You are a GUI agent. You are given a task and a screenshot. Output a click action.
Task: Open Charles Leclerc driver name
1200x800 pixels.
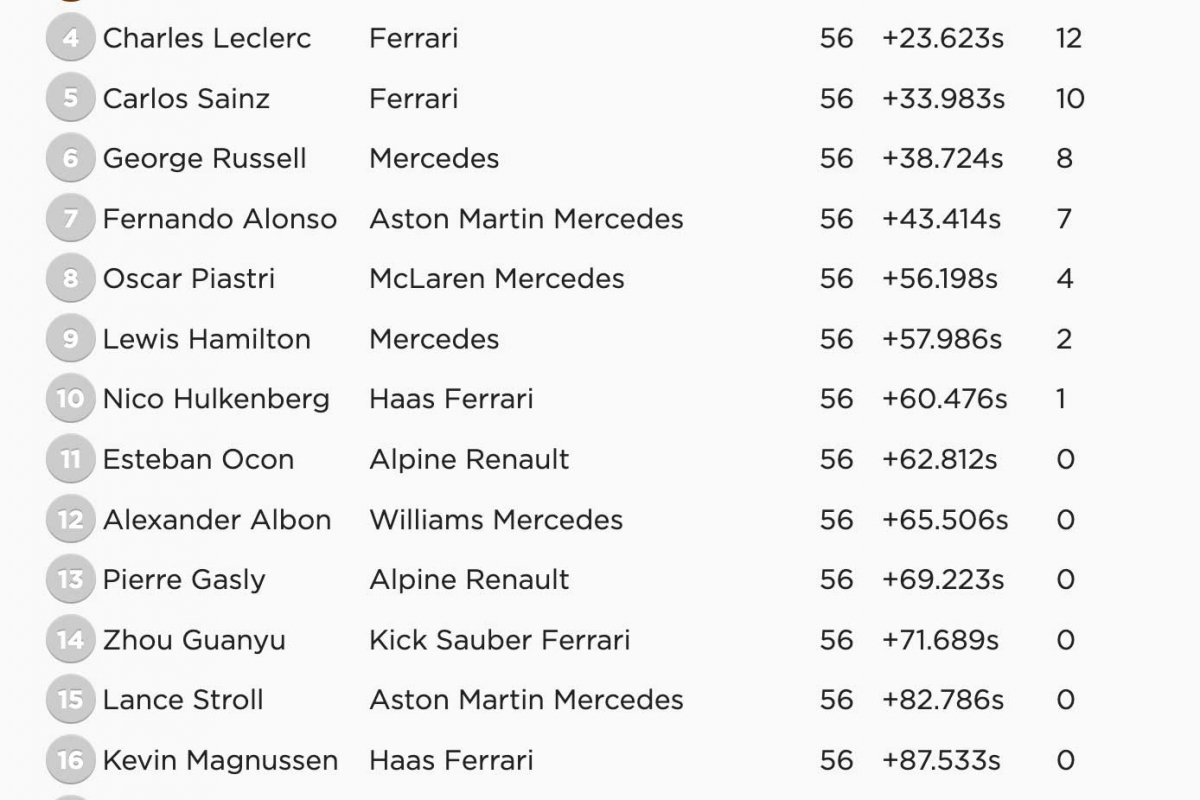click(207, 39)
